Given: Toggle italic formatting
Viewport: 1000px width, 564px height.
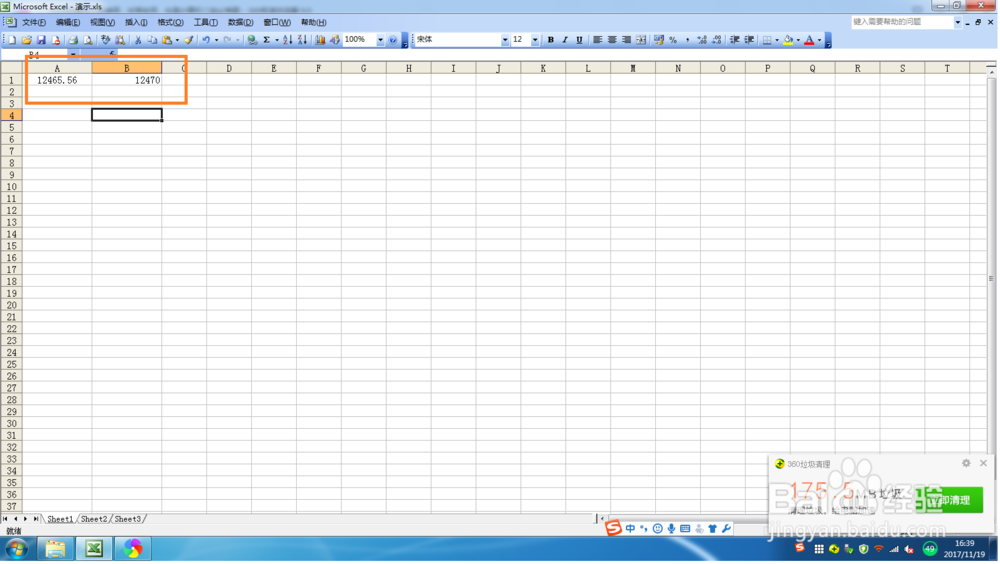Looking at the screenshot, I should click(566, 40).
